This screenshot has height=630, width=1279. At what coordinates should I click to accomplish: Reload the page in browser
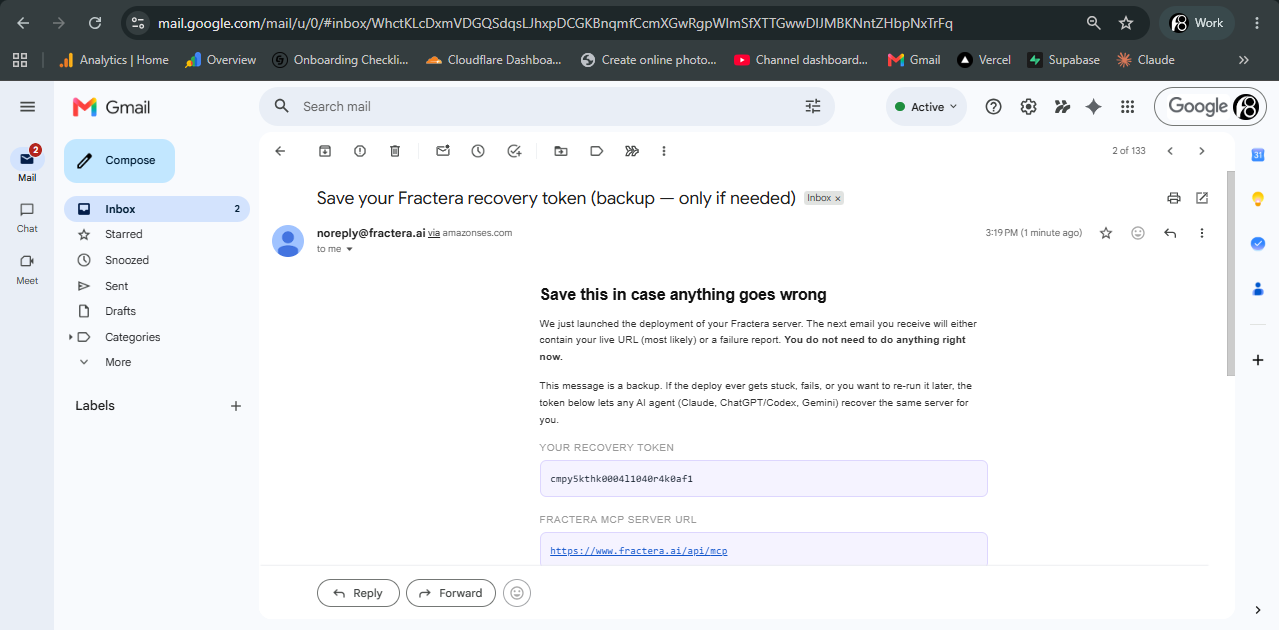point(95,23)
